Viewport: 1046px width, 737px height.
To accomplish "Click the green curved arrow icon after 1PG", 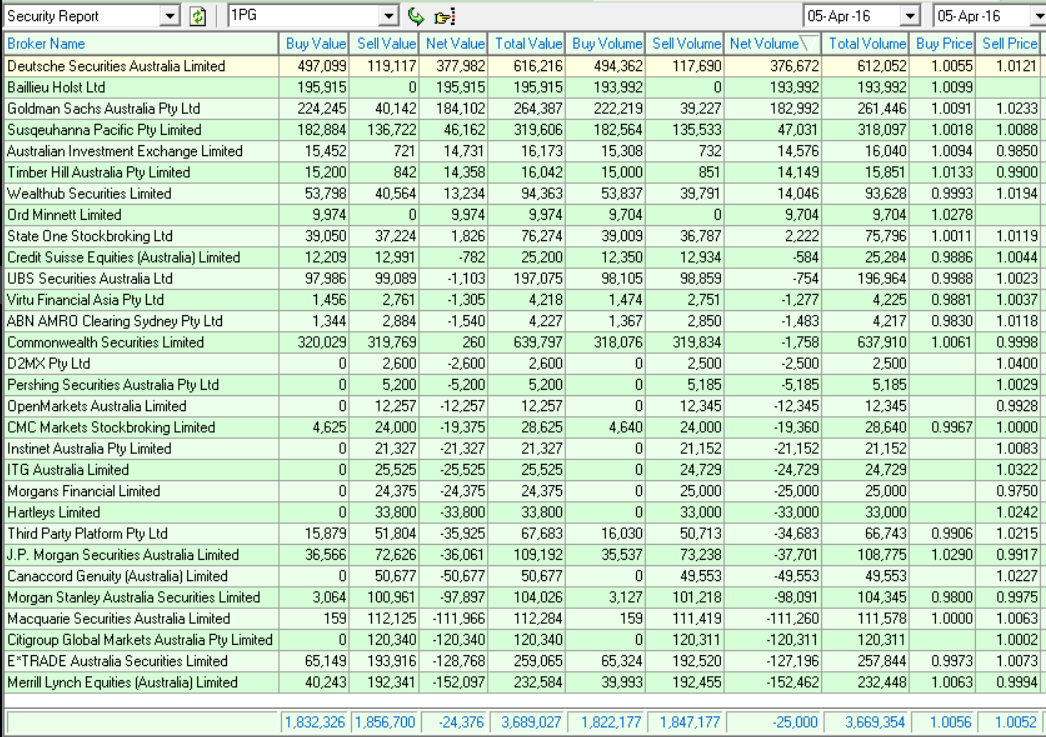I will [x=416, y=16].
